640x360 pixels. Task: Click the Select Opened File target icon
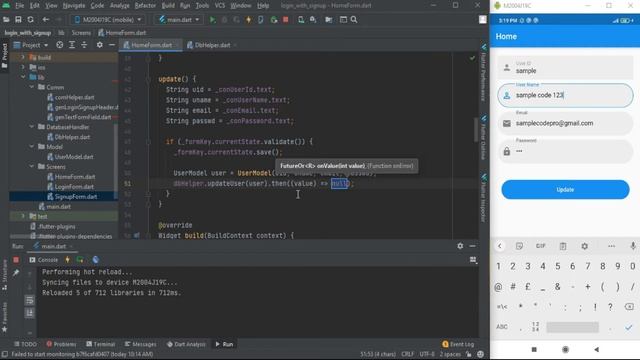click(x=60, y=45)
